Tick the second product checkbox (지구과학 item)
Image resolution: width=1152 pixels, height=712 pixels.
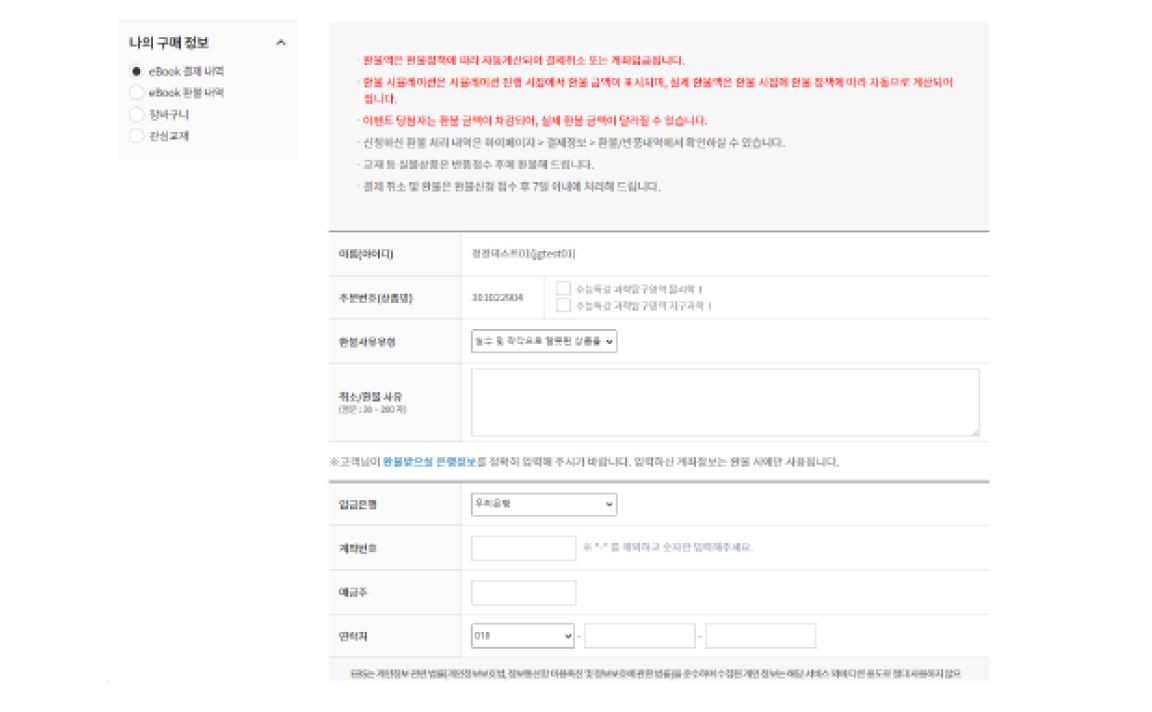(x=564, y=305)
